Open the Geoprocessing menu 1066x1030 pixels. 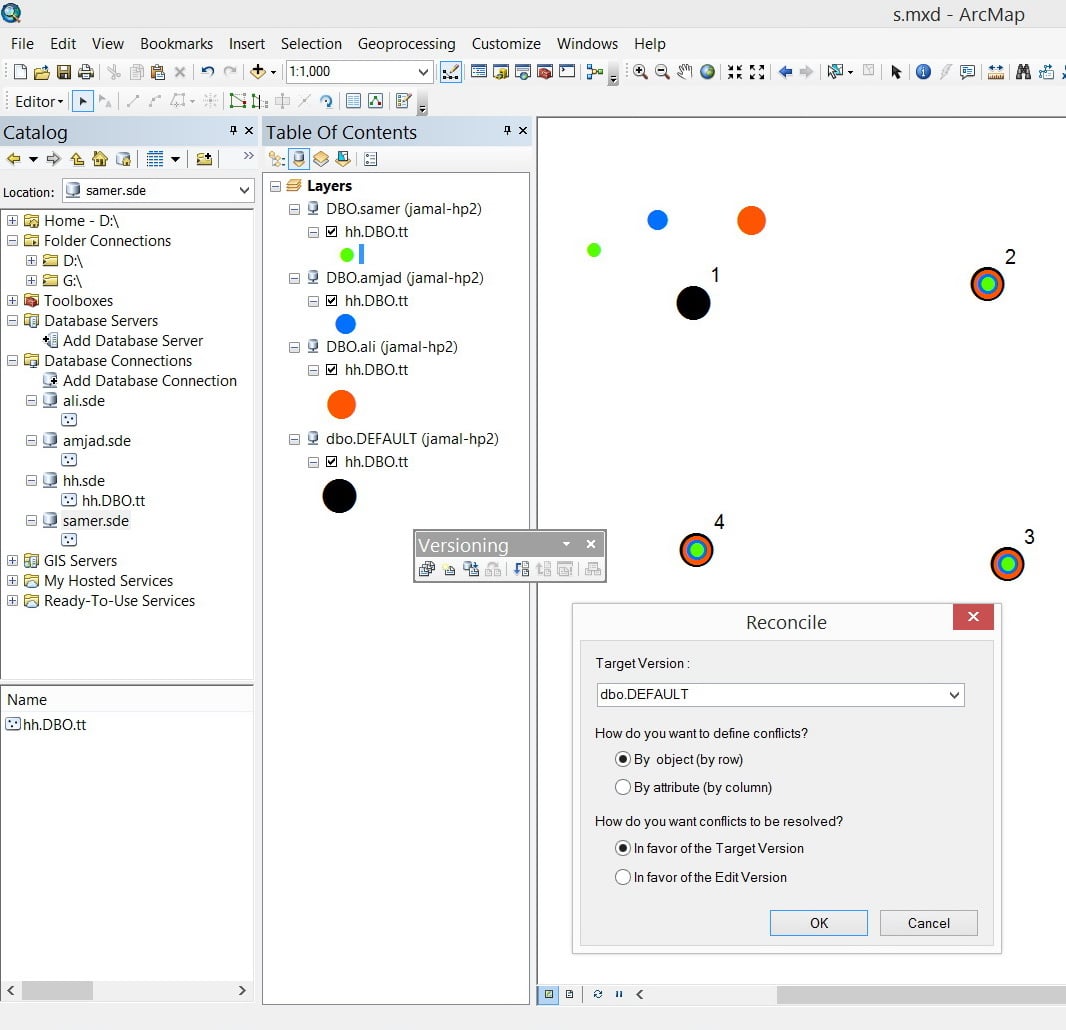(x=407, y=44)
